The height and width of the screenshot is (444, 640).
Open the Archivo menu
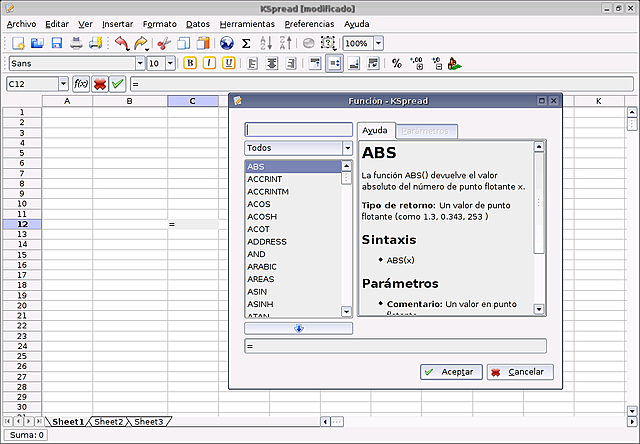tap(21, 24)
